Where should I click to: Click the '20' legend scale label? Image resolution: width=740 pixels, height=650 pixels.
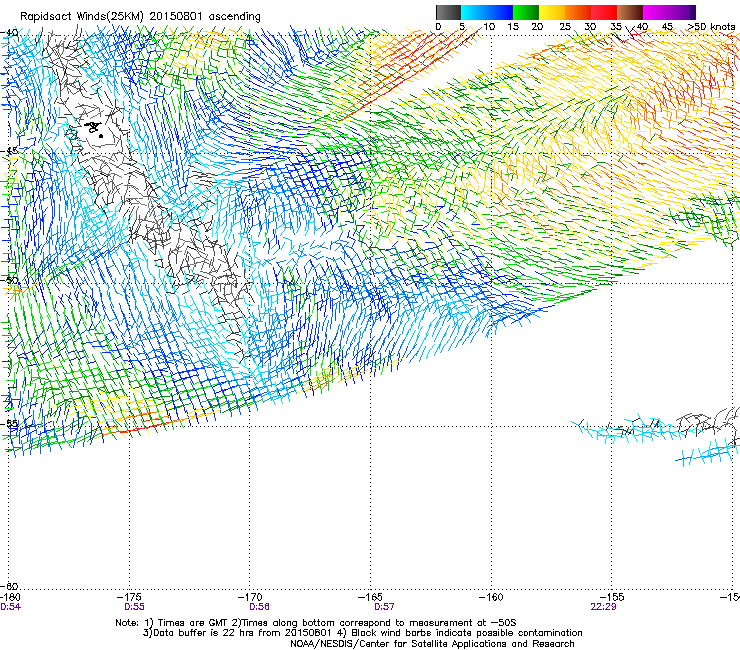(x=537, y=27)
